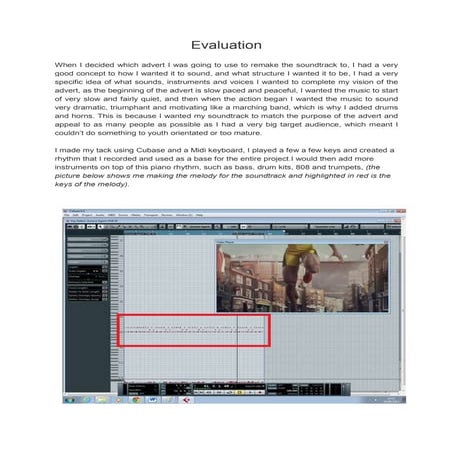Toggle the yellow Cycle button on transport panel

coord(240,392)
